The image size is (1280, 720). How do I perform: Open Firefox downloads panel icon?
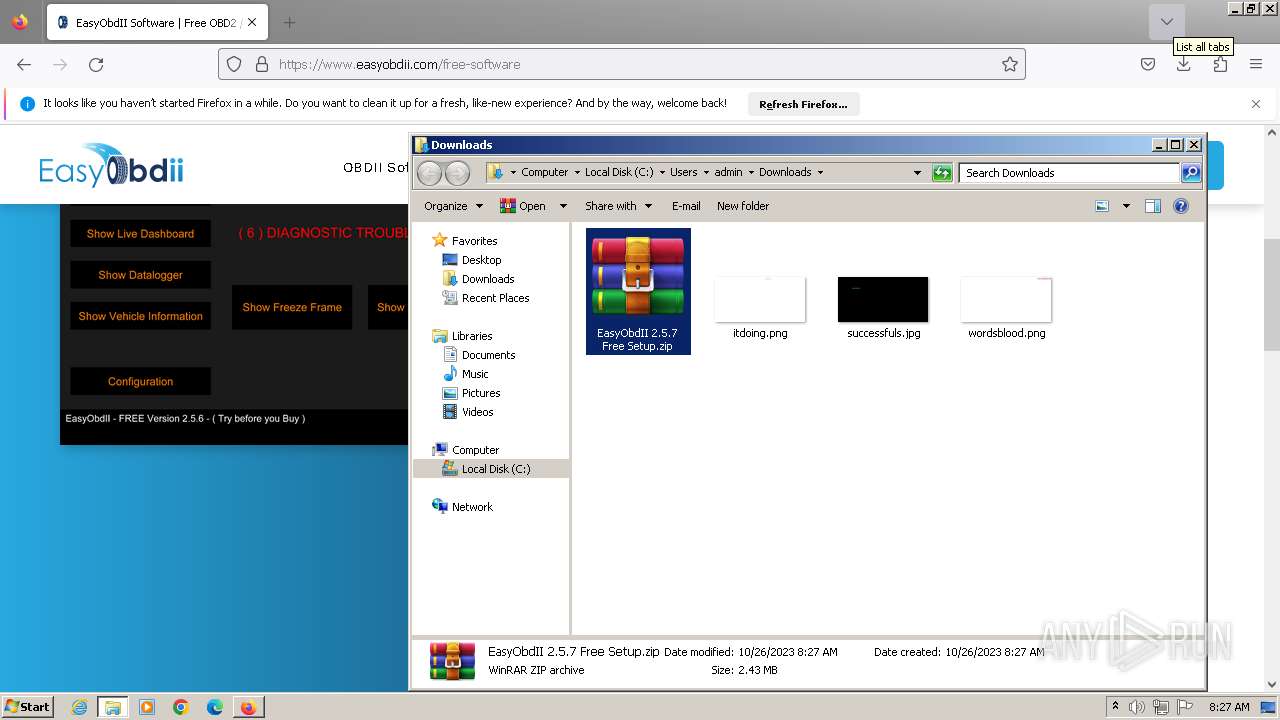coord(1183,64)
